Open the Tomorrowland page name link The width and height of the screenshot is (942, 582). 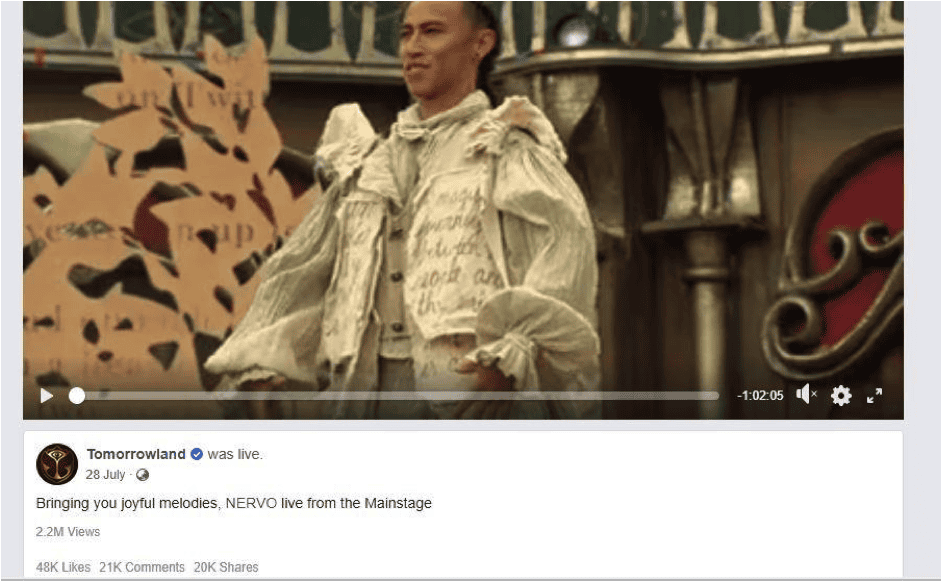(136, 454)
